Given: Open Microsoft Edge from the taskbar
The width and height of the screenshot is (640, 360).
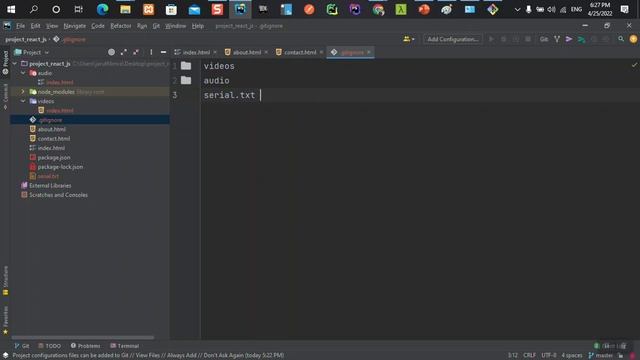Looking at the screenshot, I should pyautogui.click(x=102, y=9).
